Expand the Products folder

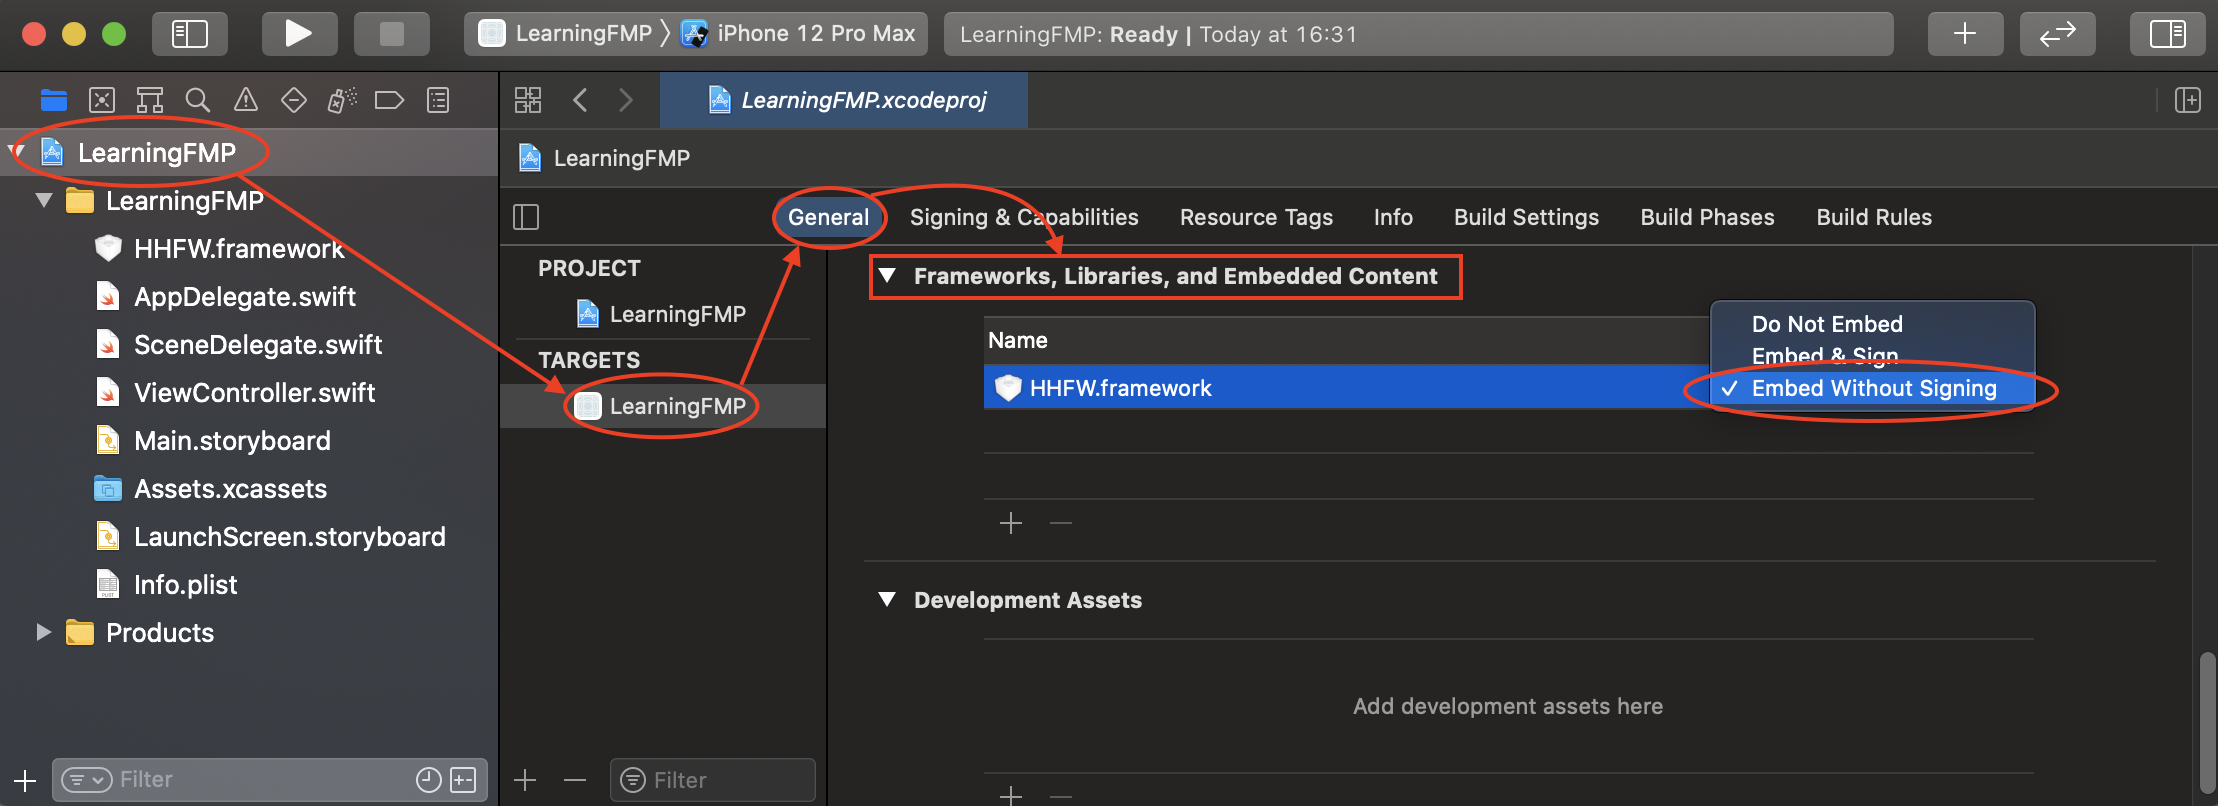pyautogui.click(x=43, y=633)
